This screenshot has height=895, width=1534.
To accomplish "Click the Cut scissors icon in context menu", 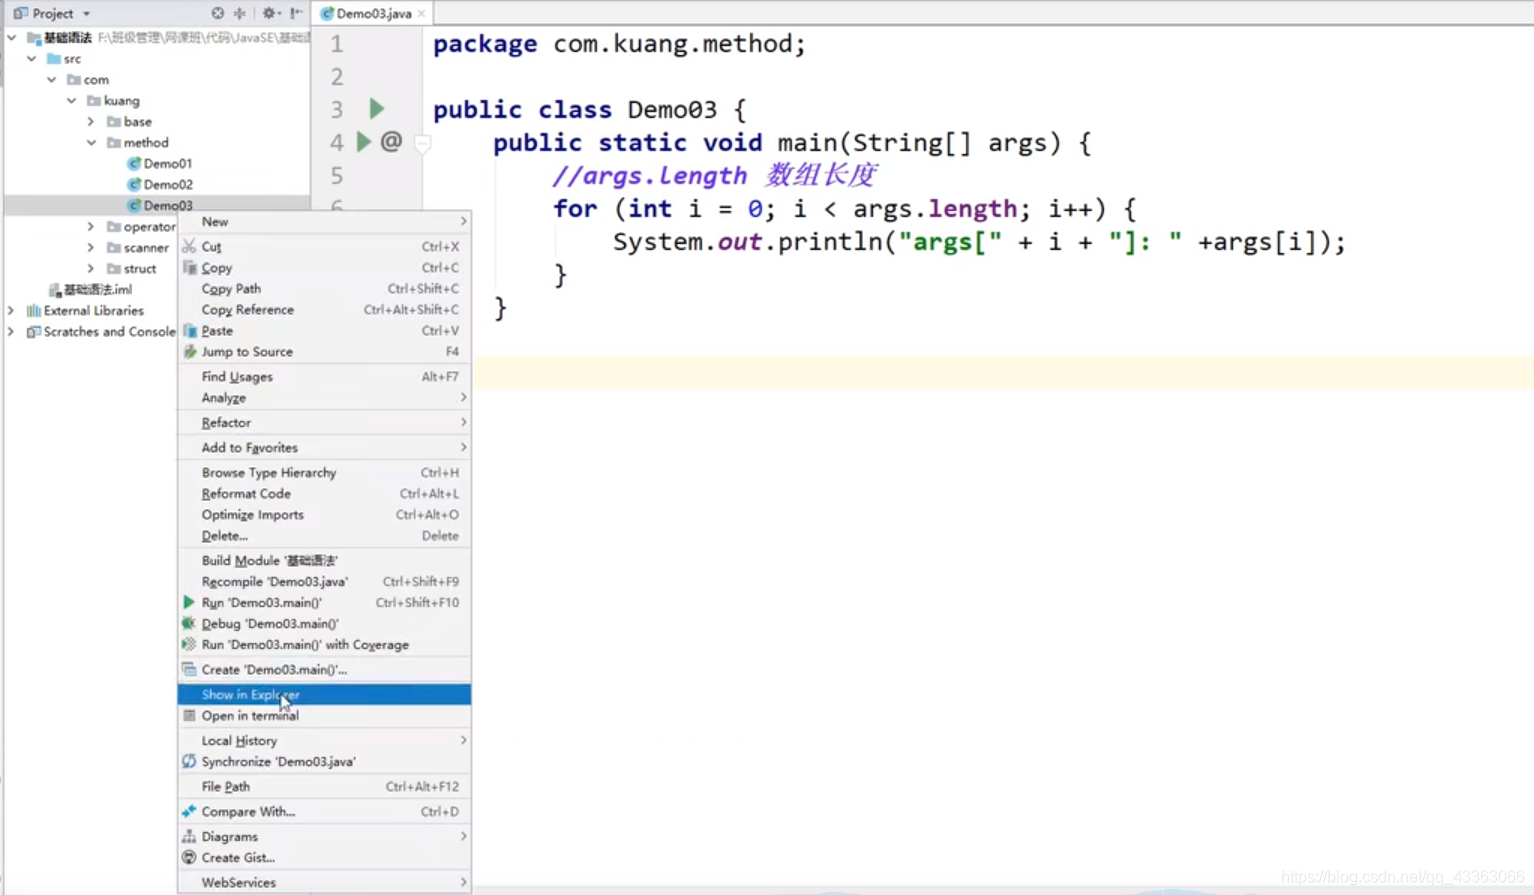I will (189, 246).
